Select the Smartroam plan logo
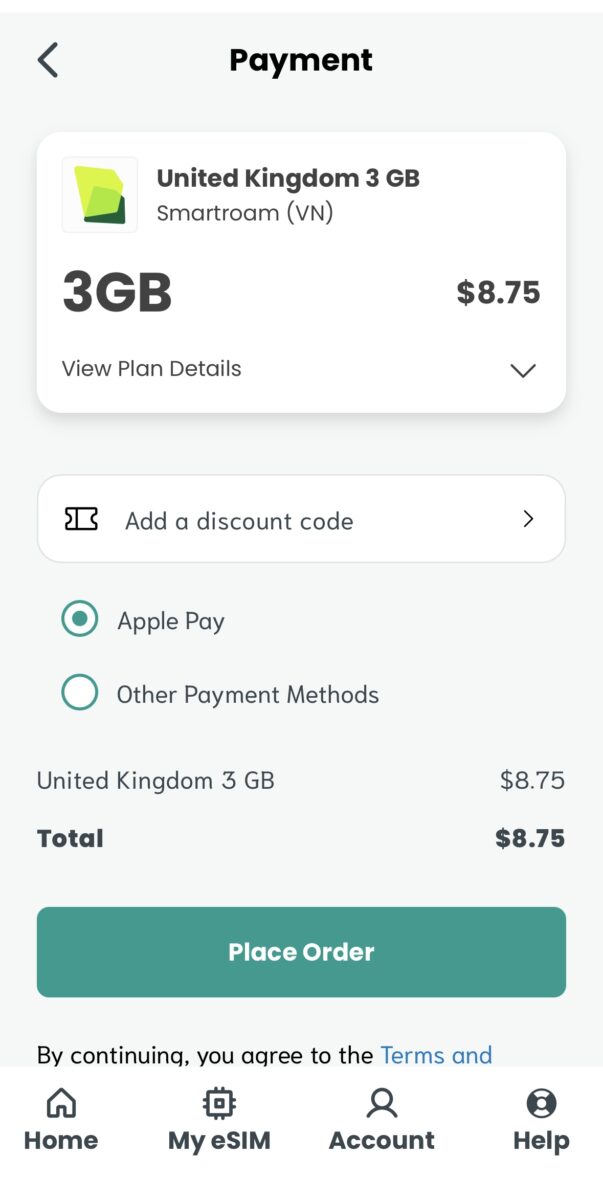 click(99, 196)
